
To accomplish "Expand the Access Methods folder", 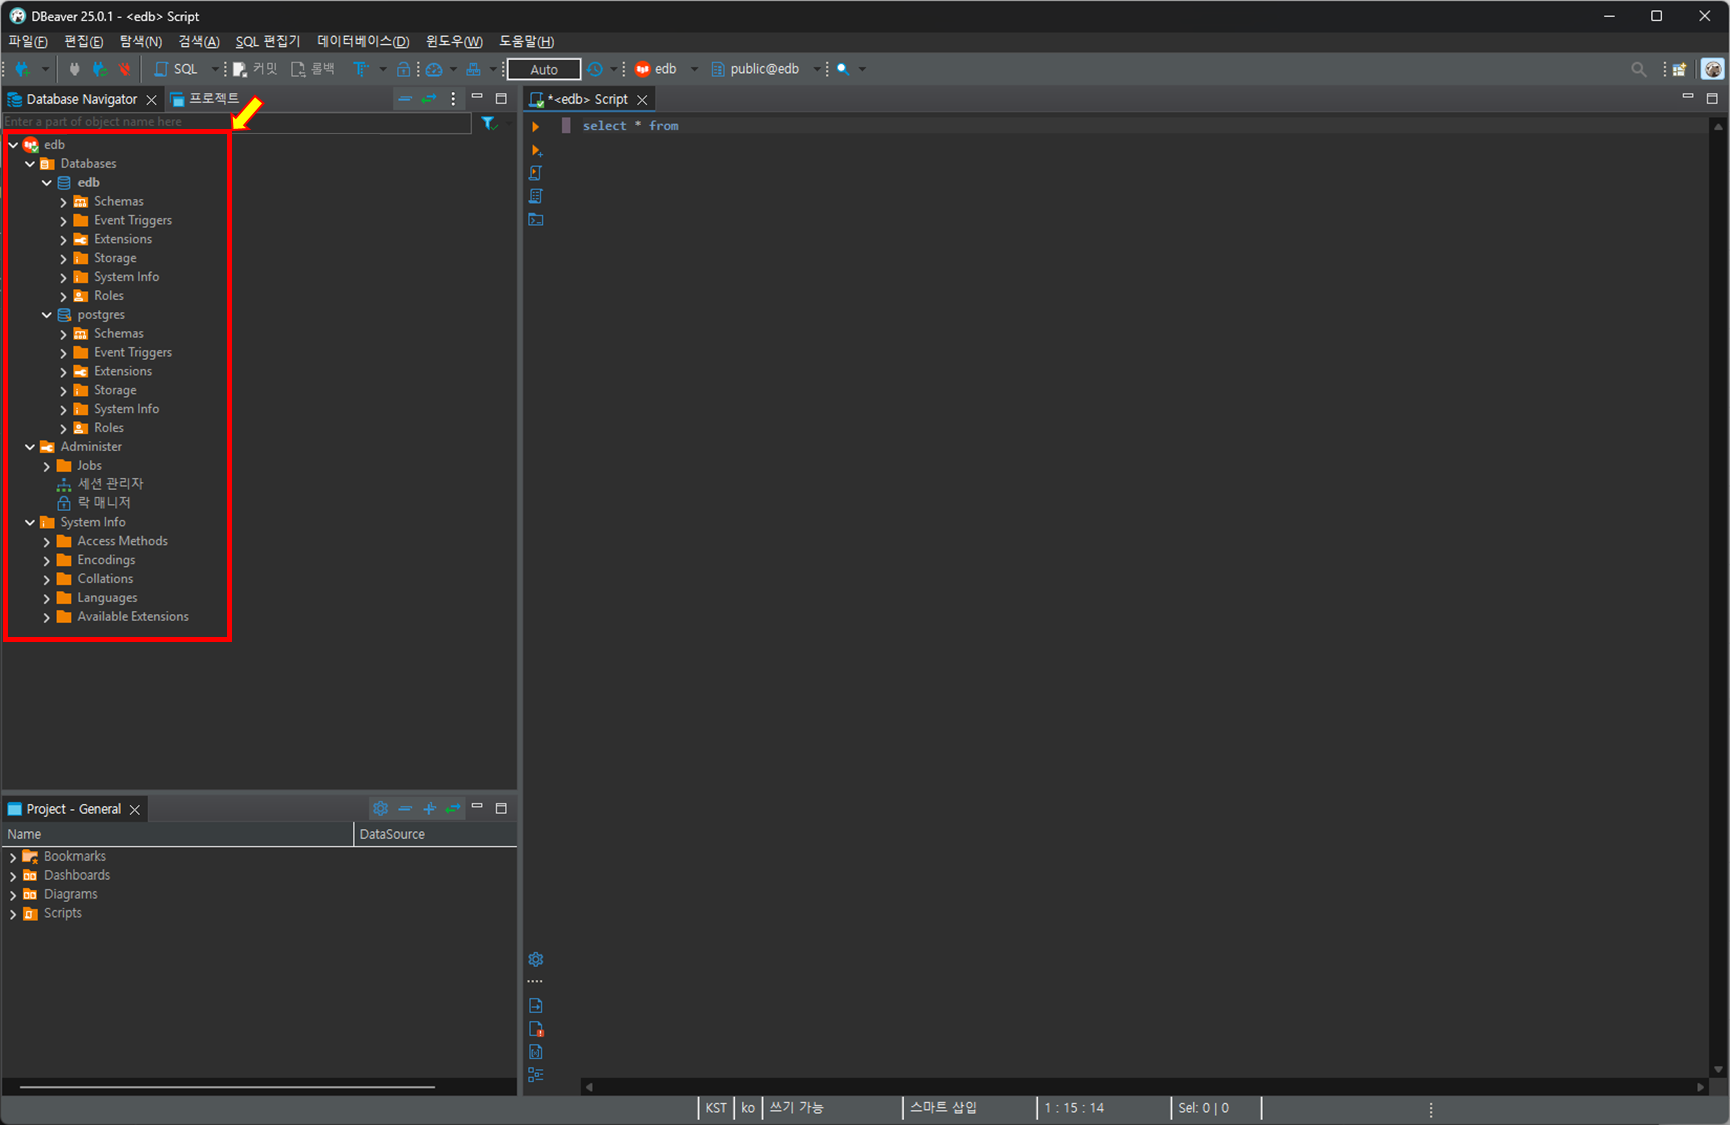I will 46,541.
